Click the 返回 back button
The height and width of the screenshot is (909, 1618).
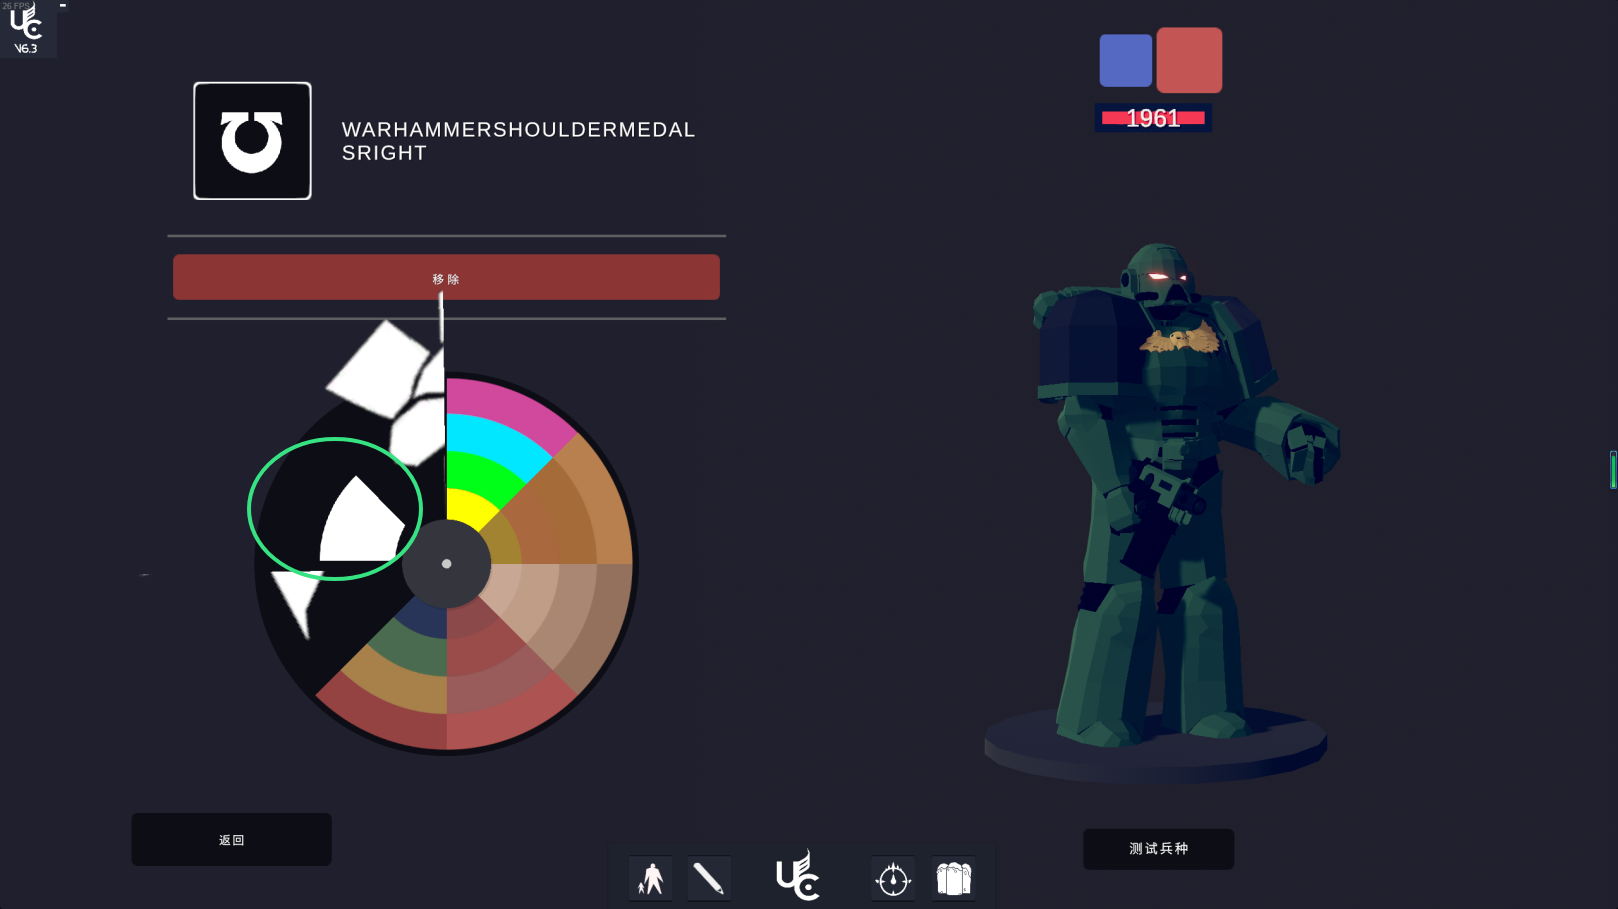[x=231, y=839]
